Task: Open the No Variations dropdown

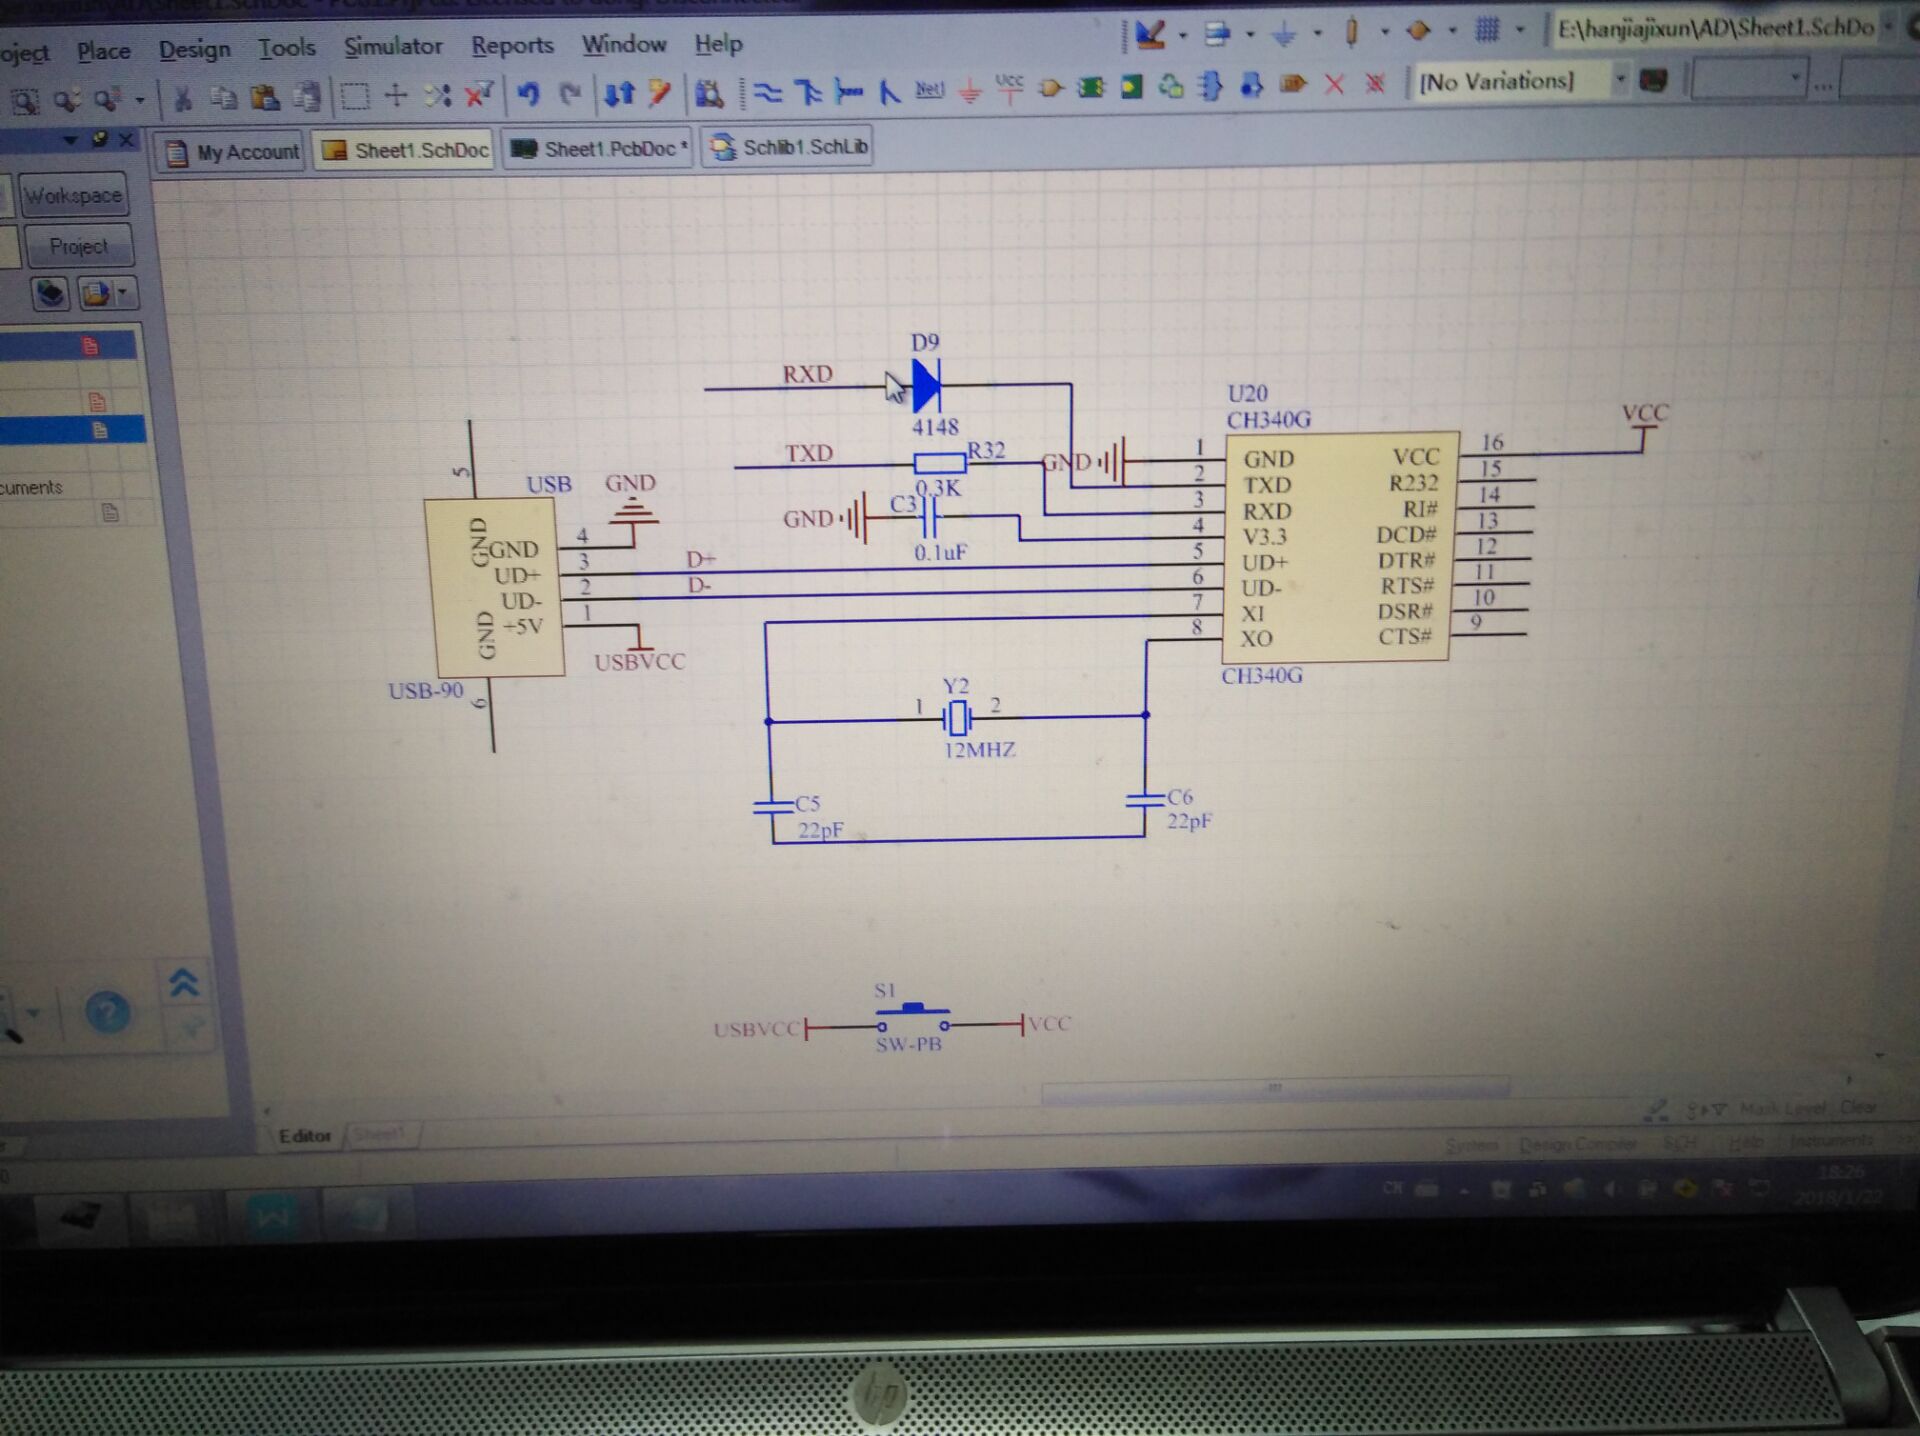Action: [1619, 80]
